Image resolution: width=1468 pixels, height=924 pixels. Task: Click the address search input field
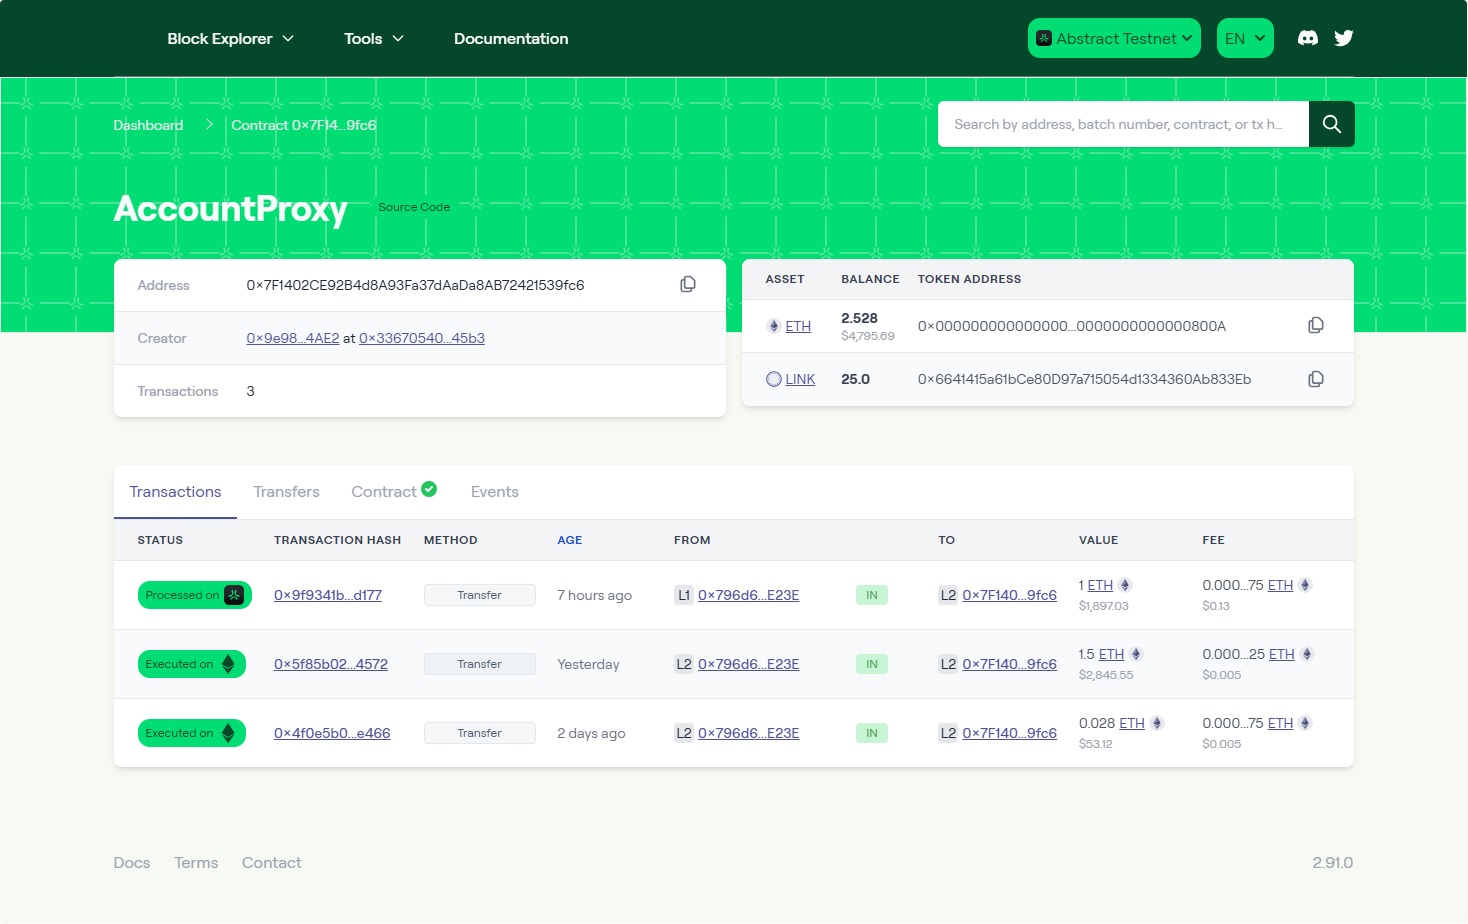1122,124
